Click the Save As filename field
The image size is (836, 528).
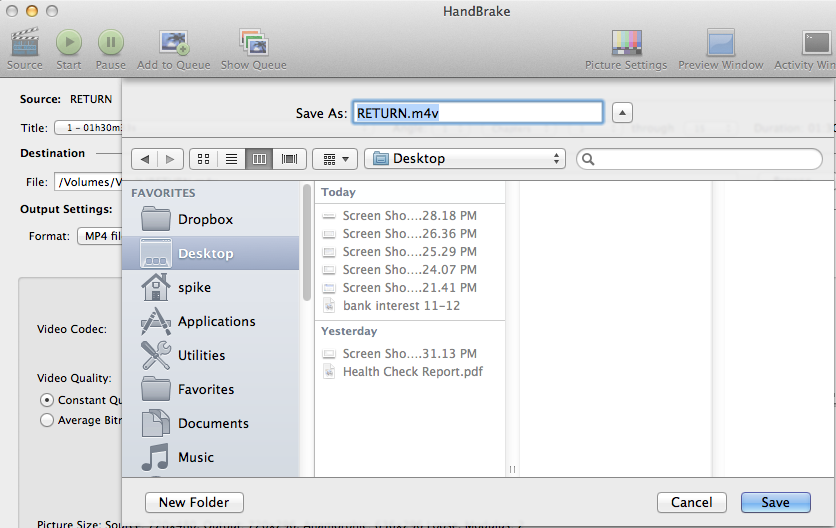478,113
